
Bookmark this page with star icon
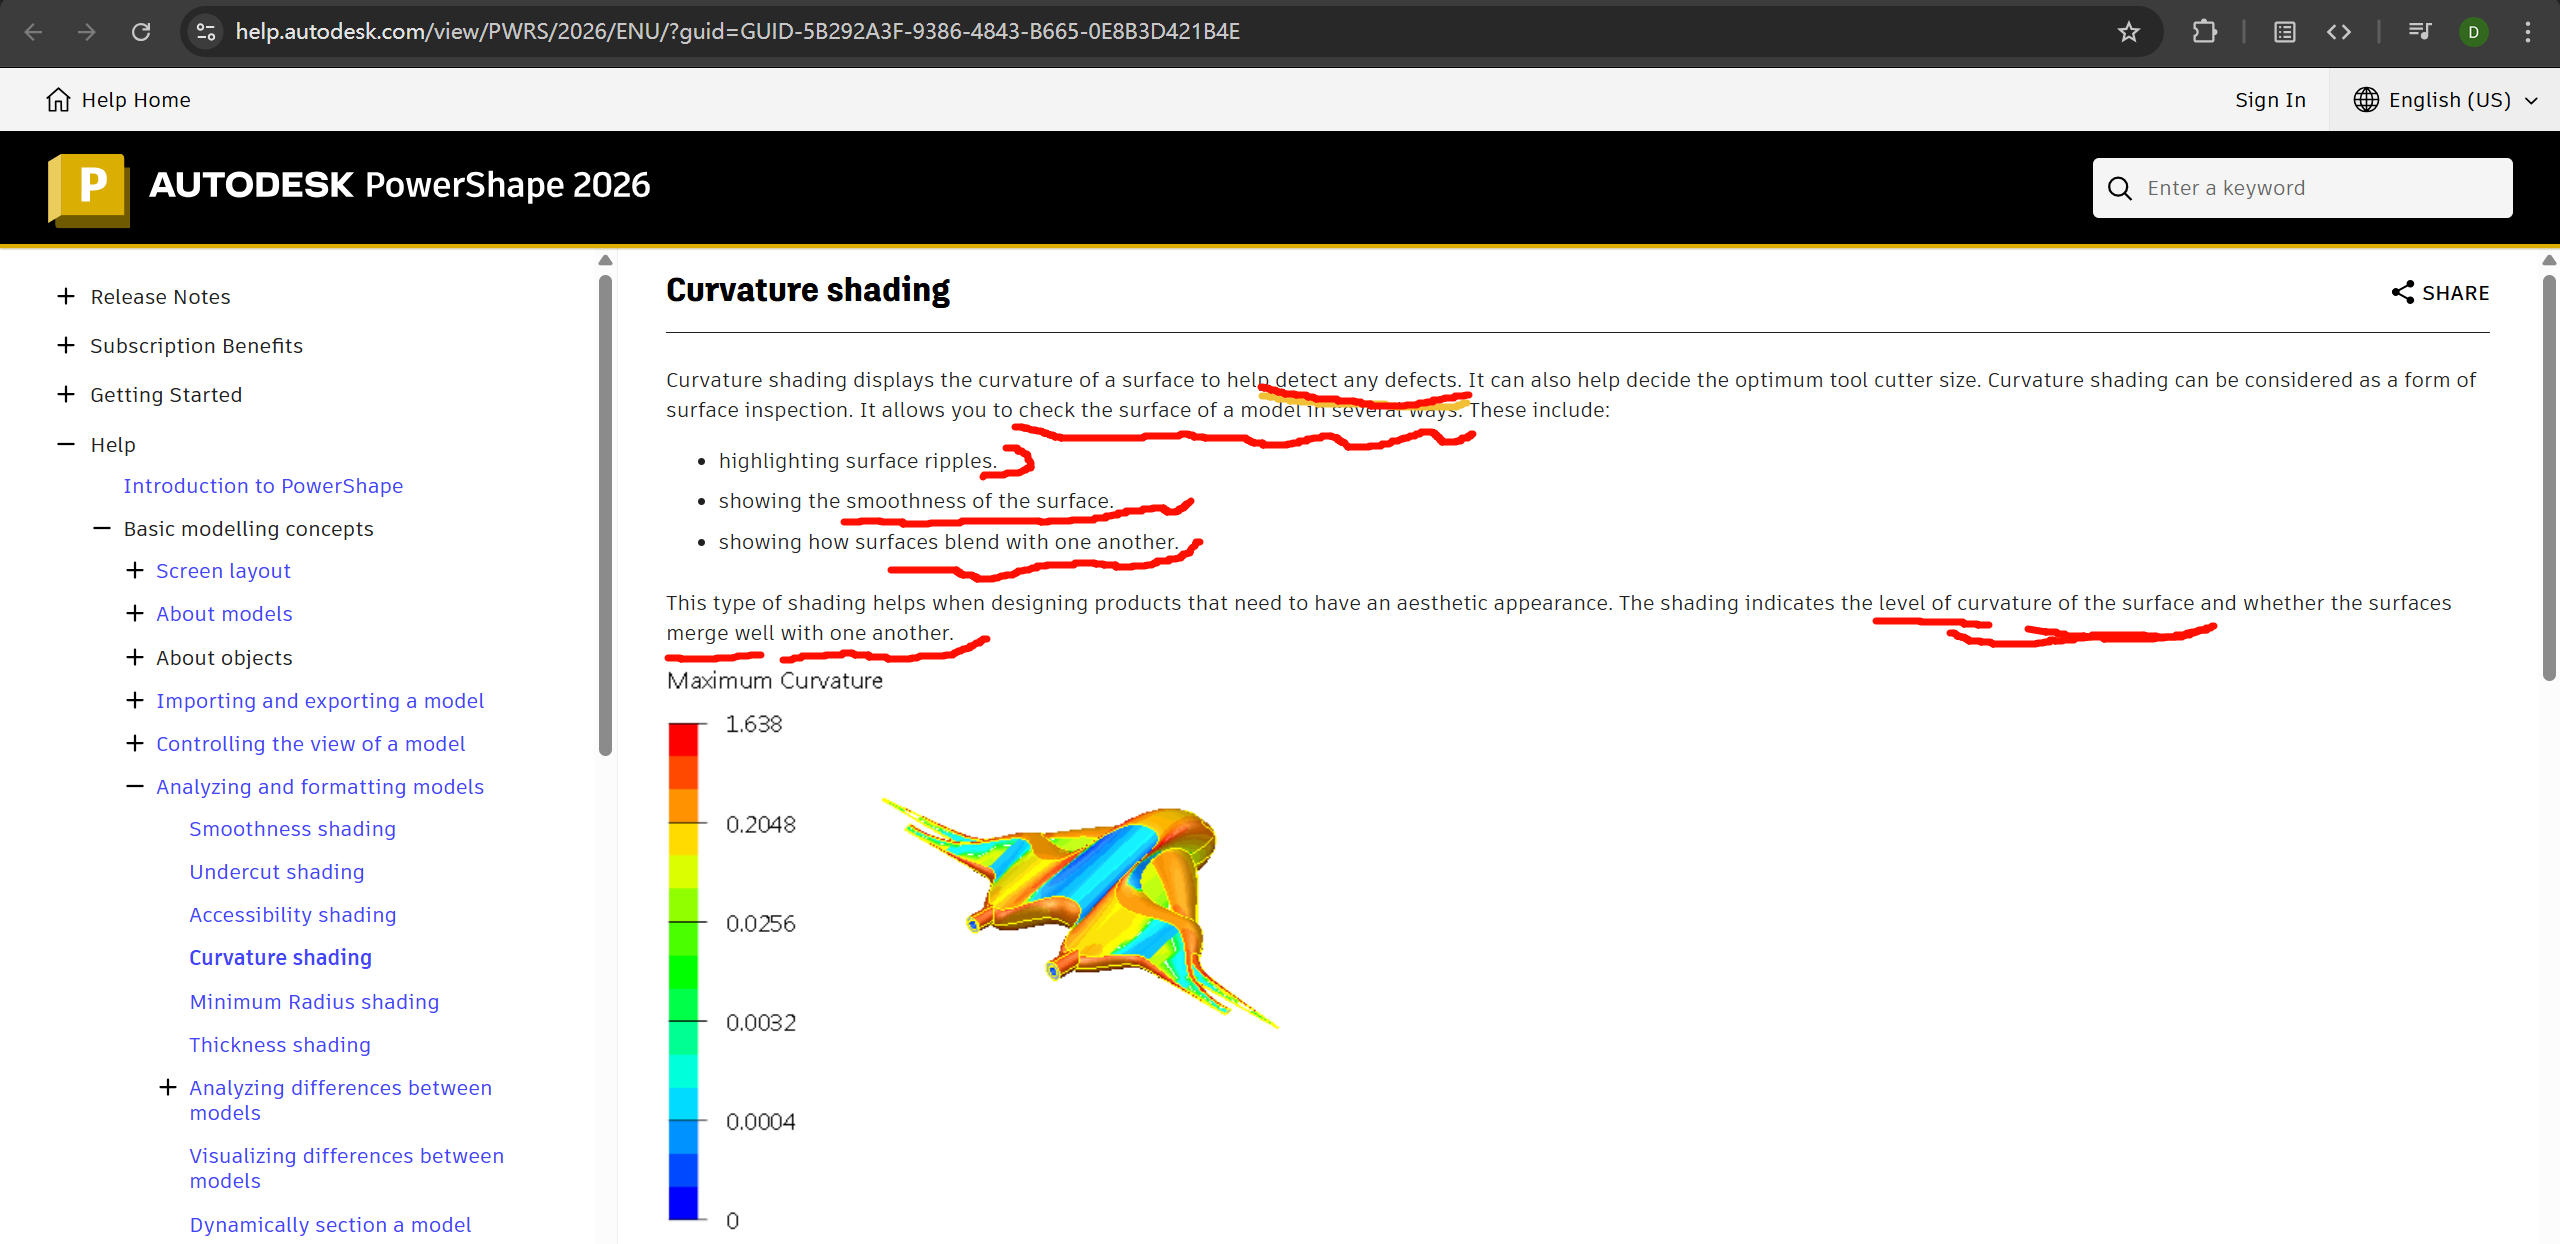coord(2129,32)
